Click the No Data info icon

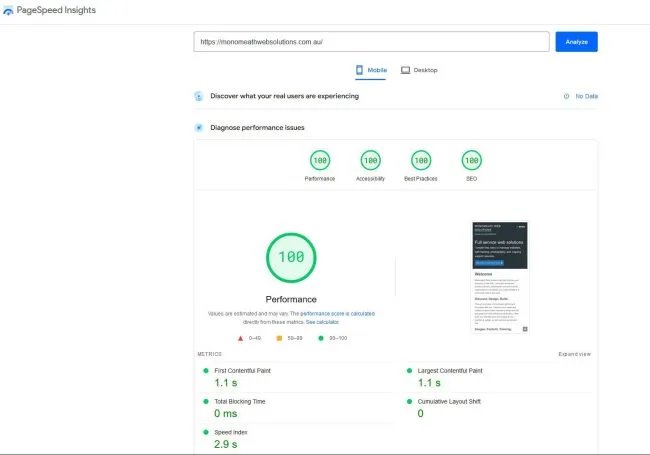(566, 96)
